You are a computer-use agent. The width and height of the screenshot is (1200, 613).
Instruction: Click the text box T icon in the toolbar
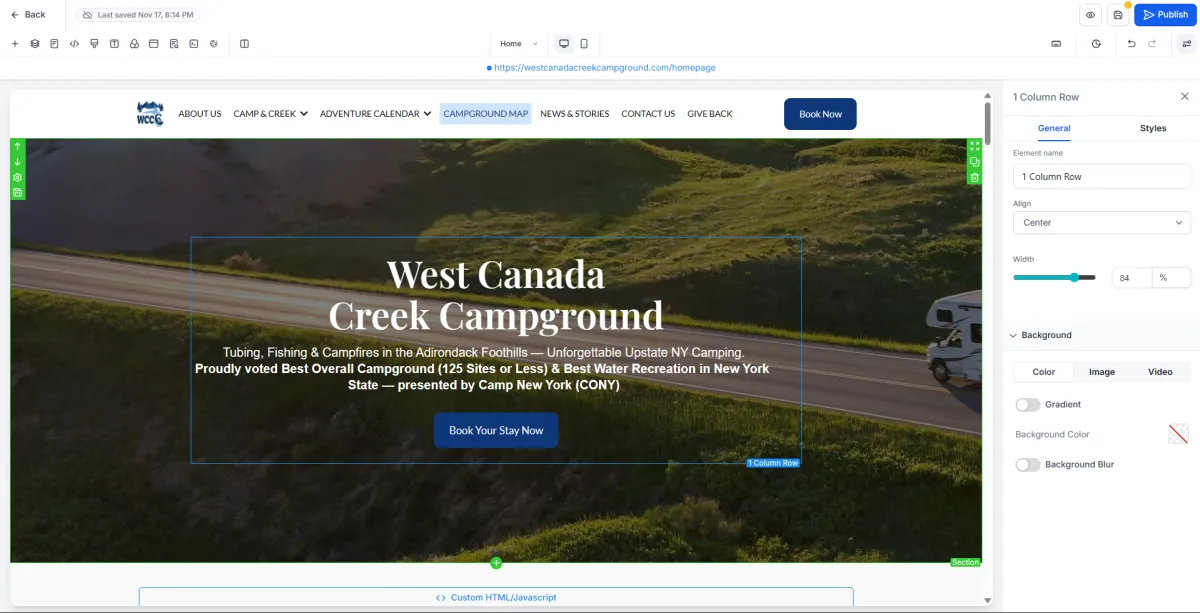[x=114, y=44]
